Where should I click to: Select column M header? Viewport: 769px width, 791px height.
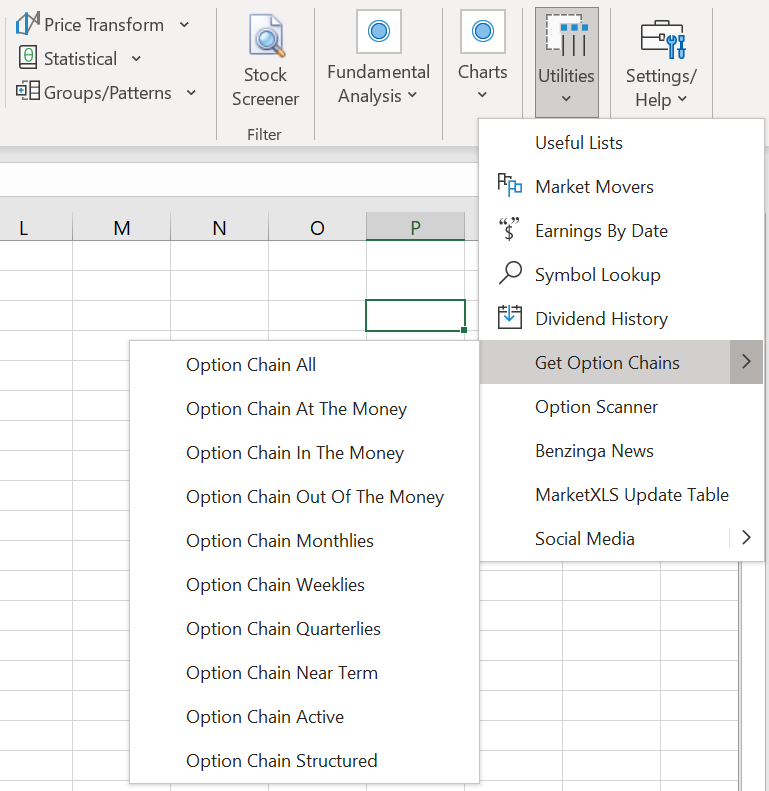(x=122, y=228)
